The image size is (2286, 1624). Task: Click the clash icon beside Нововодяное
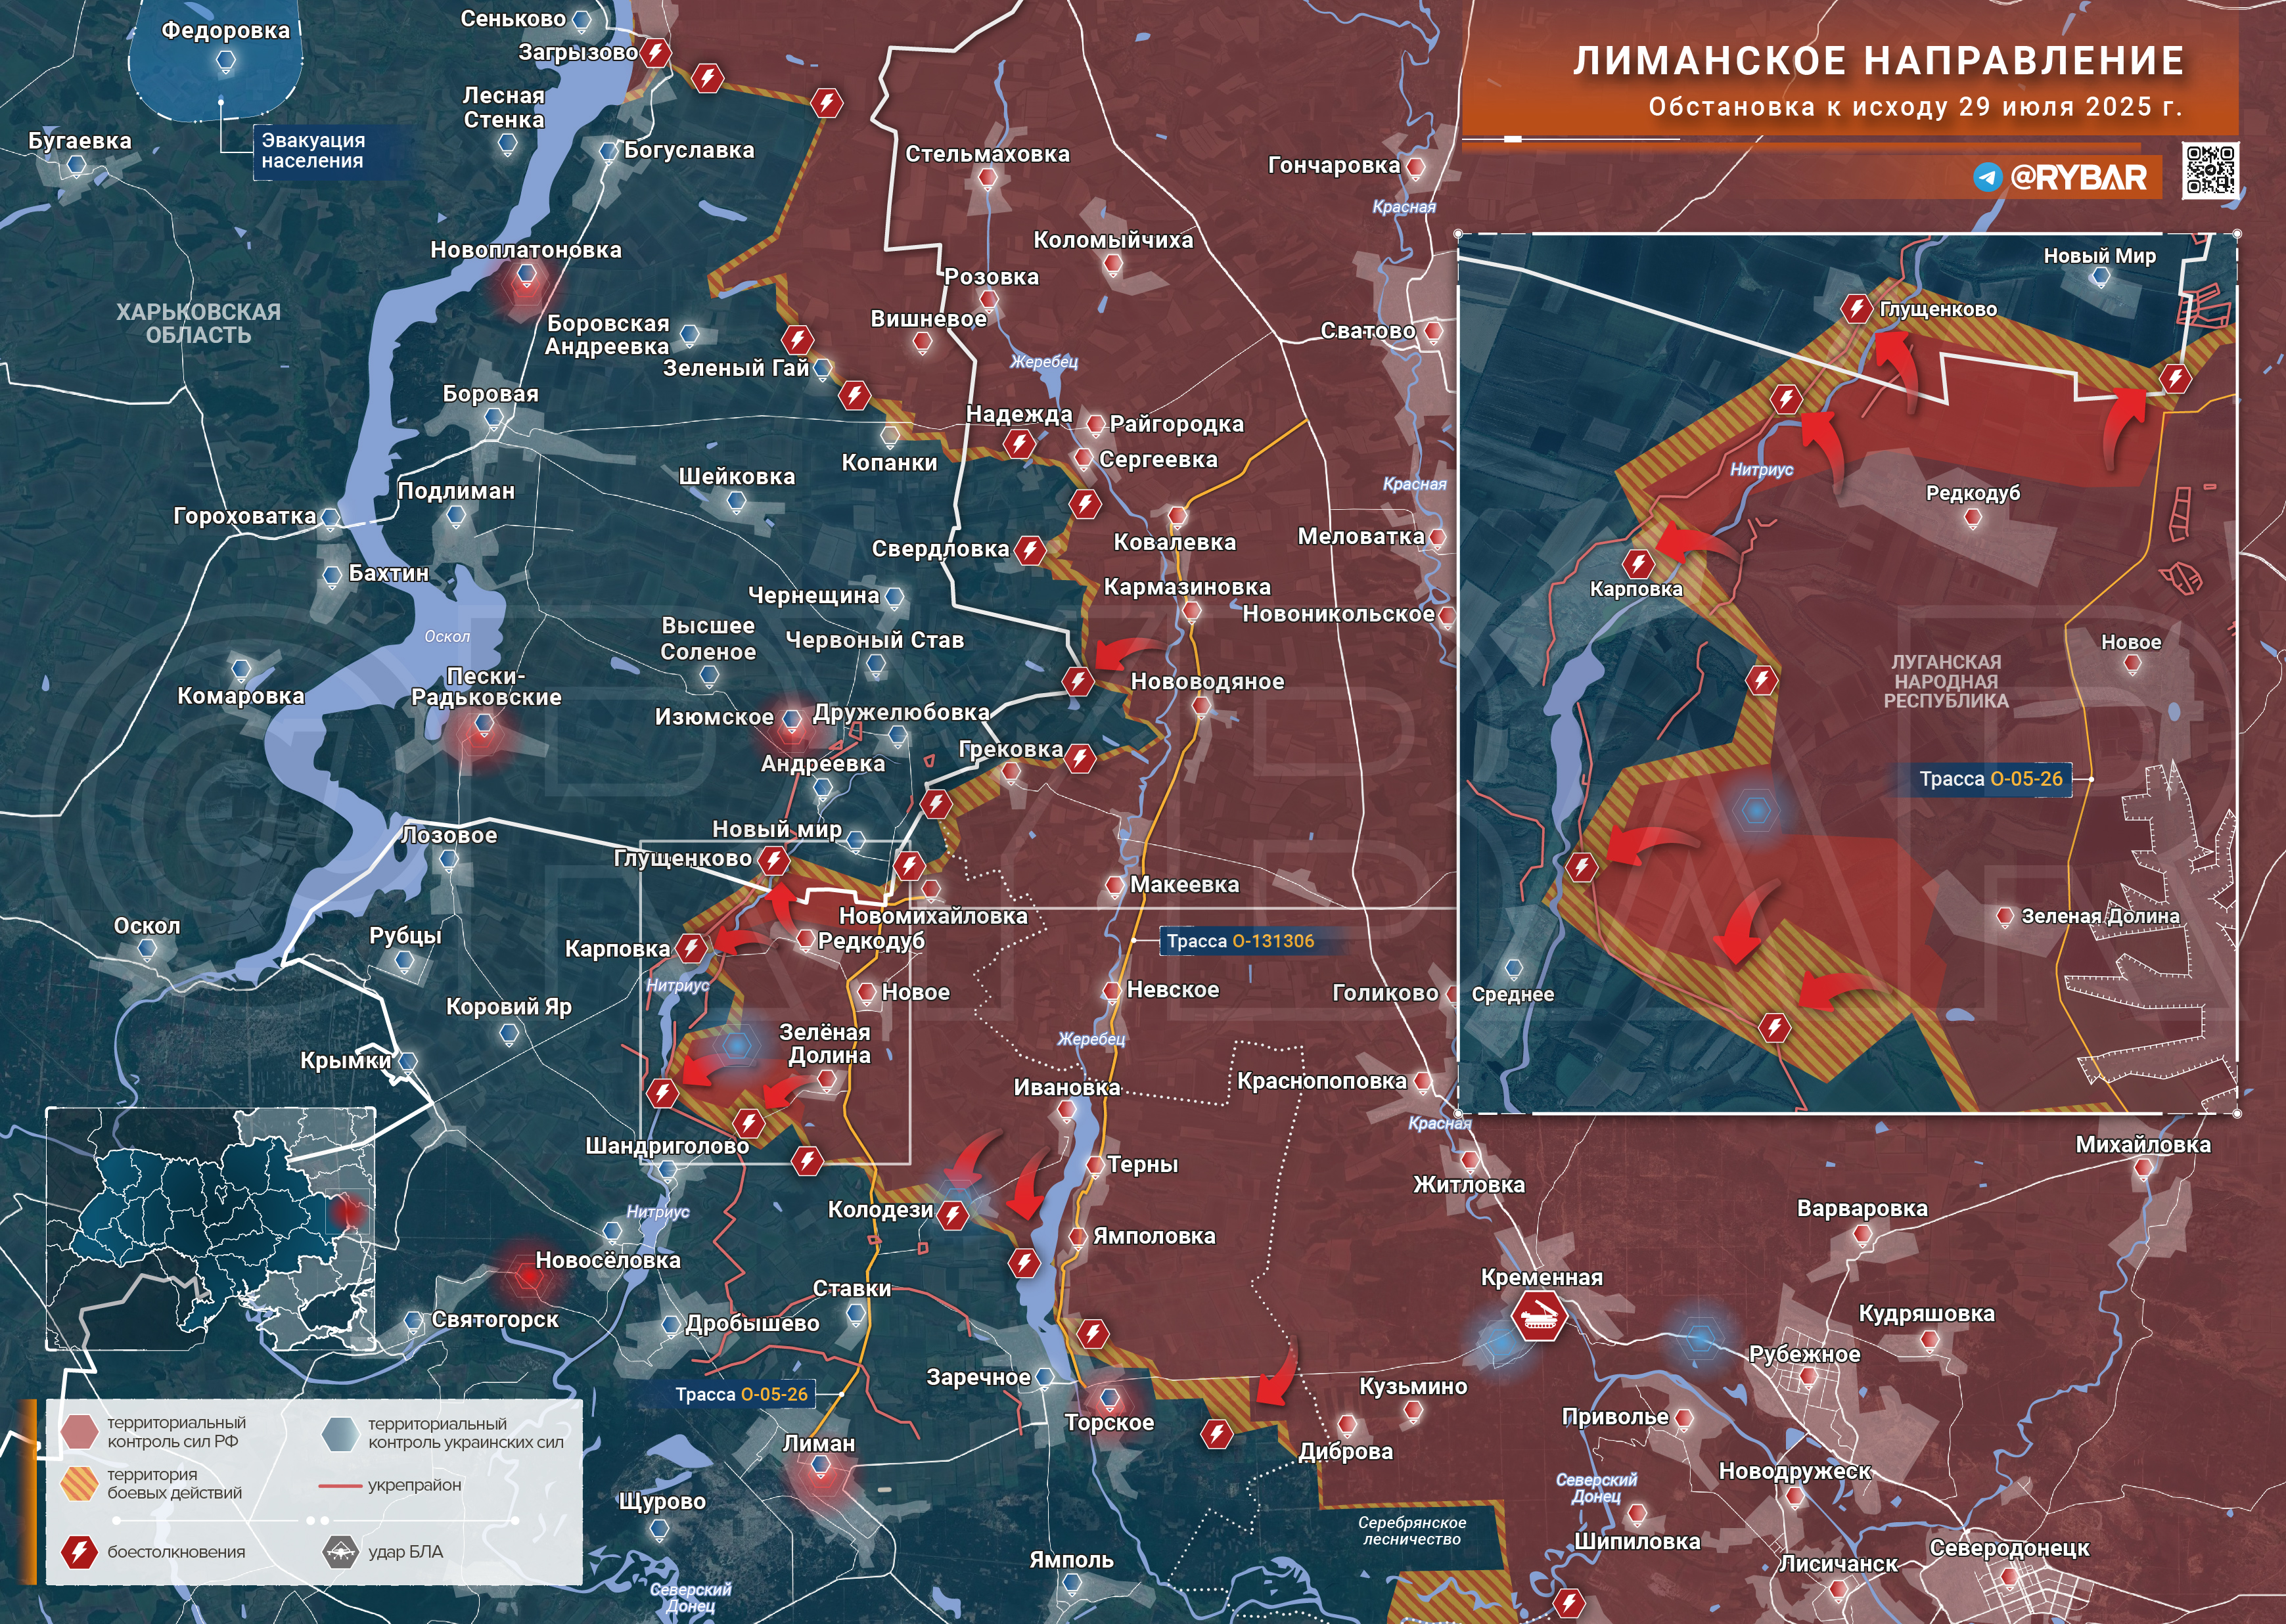coord(1077,681)
